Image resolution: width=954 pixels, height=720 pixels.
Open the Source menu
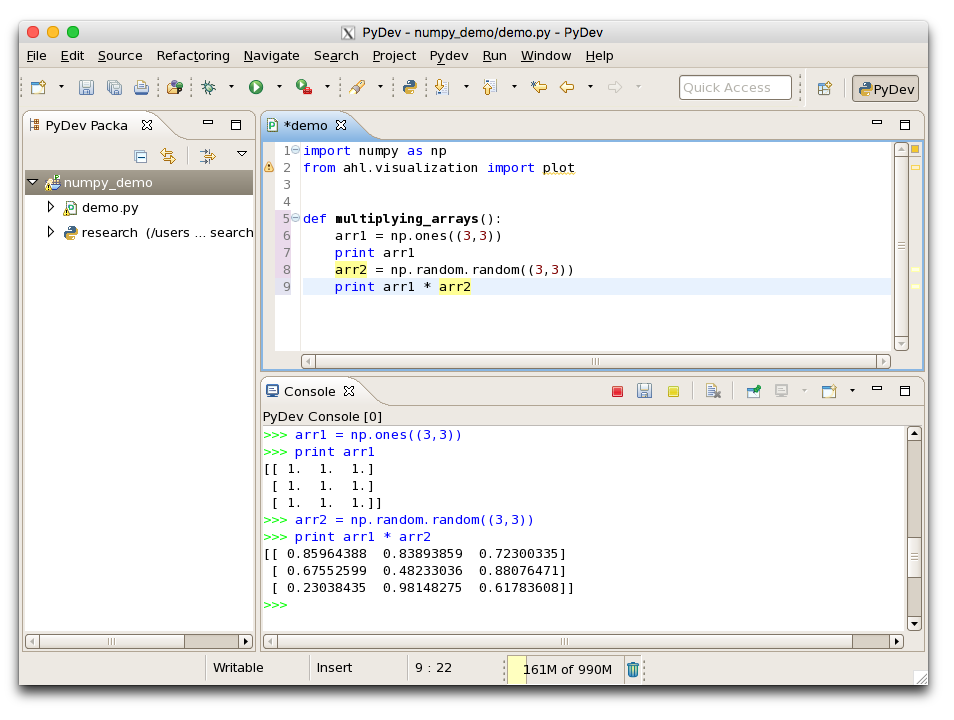(x=120, y=56)
